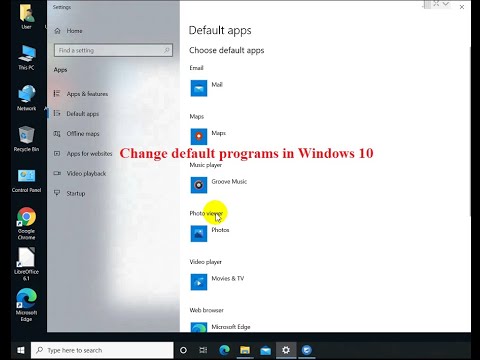Click the Cortana circle on taskbar
Viewport: 480px width, 360px height.
pos(183,350)
